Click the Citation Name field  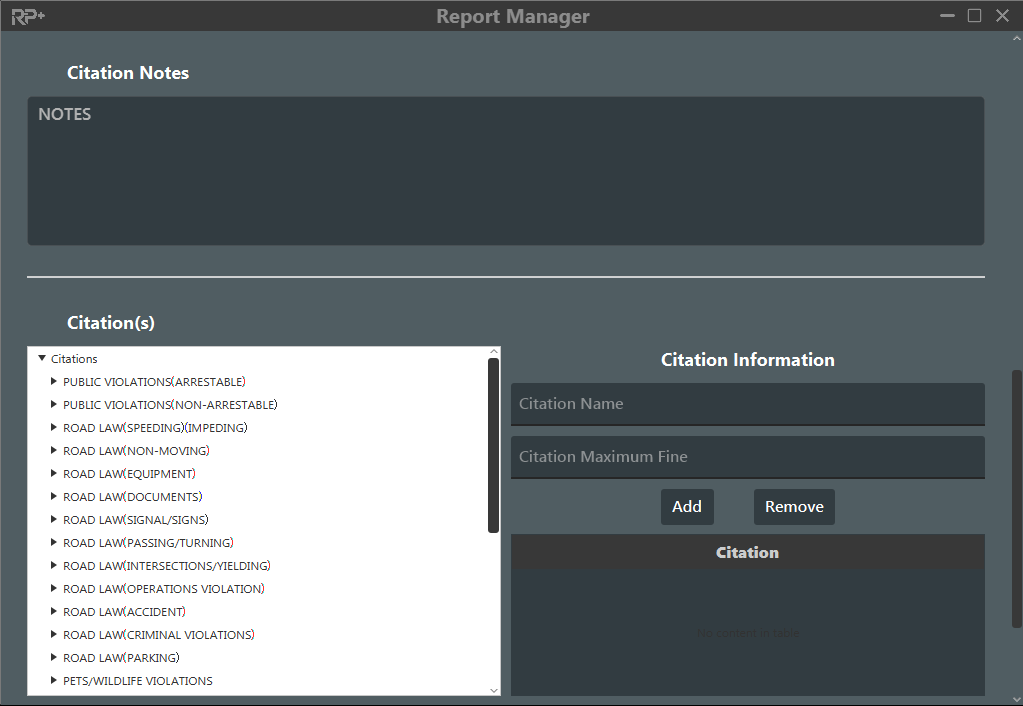747,404
